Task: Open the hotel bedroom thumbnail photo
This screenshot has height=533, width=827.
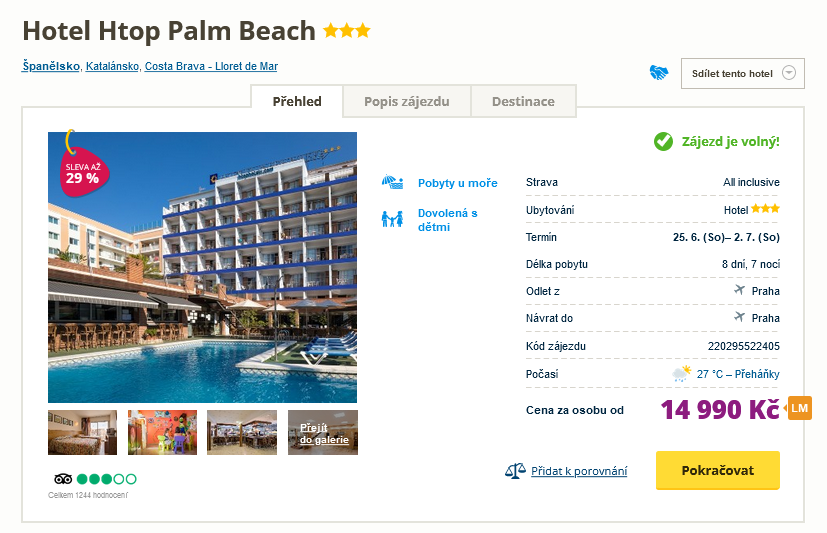Action: point(82,432)
